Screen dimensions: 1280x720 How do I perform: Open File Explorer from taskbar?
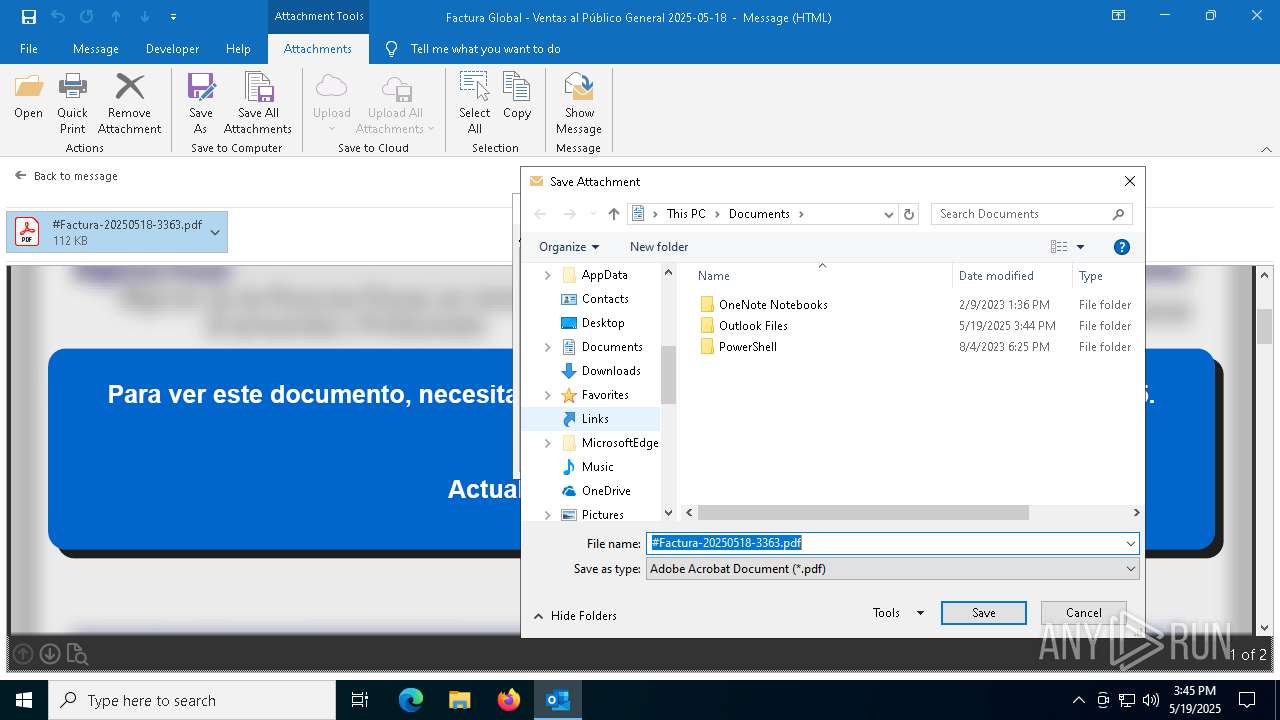click(x=460, y=700)
